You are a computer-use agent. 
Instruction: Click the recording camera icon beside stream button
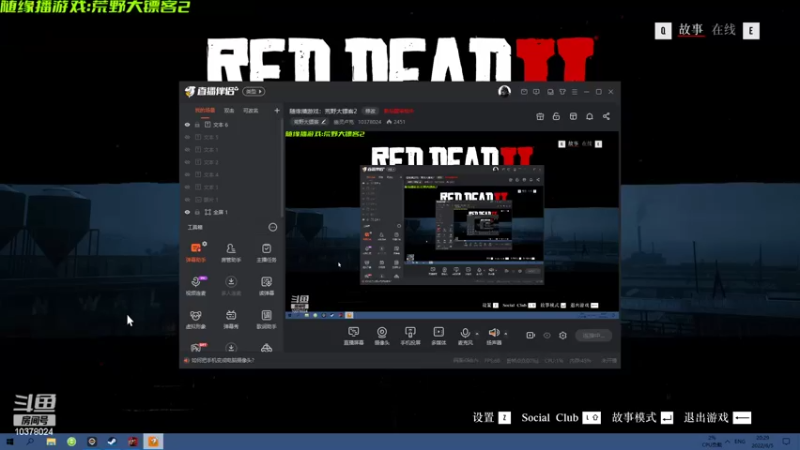pyautogui.click(x=531, y=335)
